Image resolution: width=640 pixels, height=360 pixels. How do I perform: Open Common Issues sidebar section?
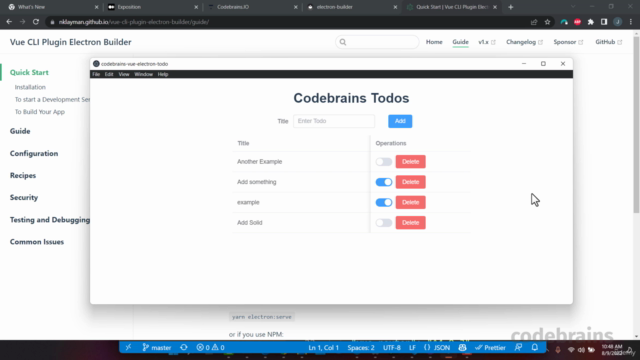point(37,242)
